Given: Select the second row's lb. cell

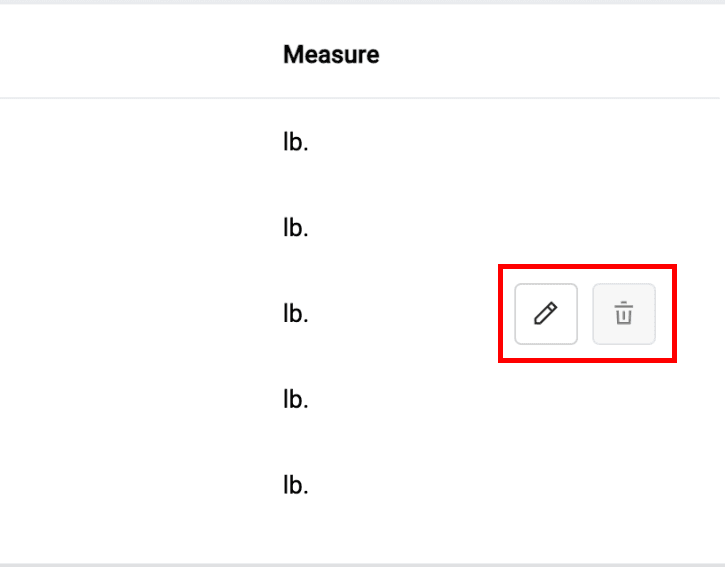Looking at the screenshot, I should [296, 228].
